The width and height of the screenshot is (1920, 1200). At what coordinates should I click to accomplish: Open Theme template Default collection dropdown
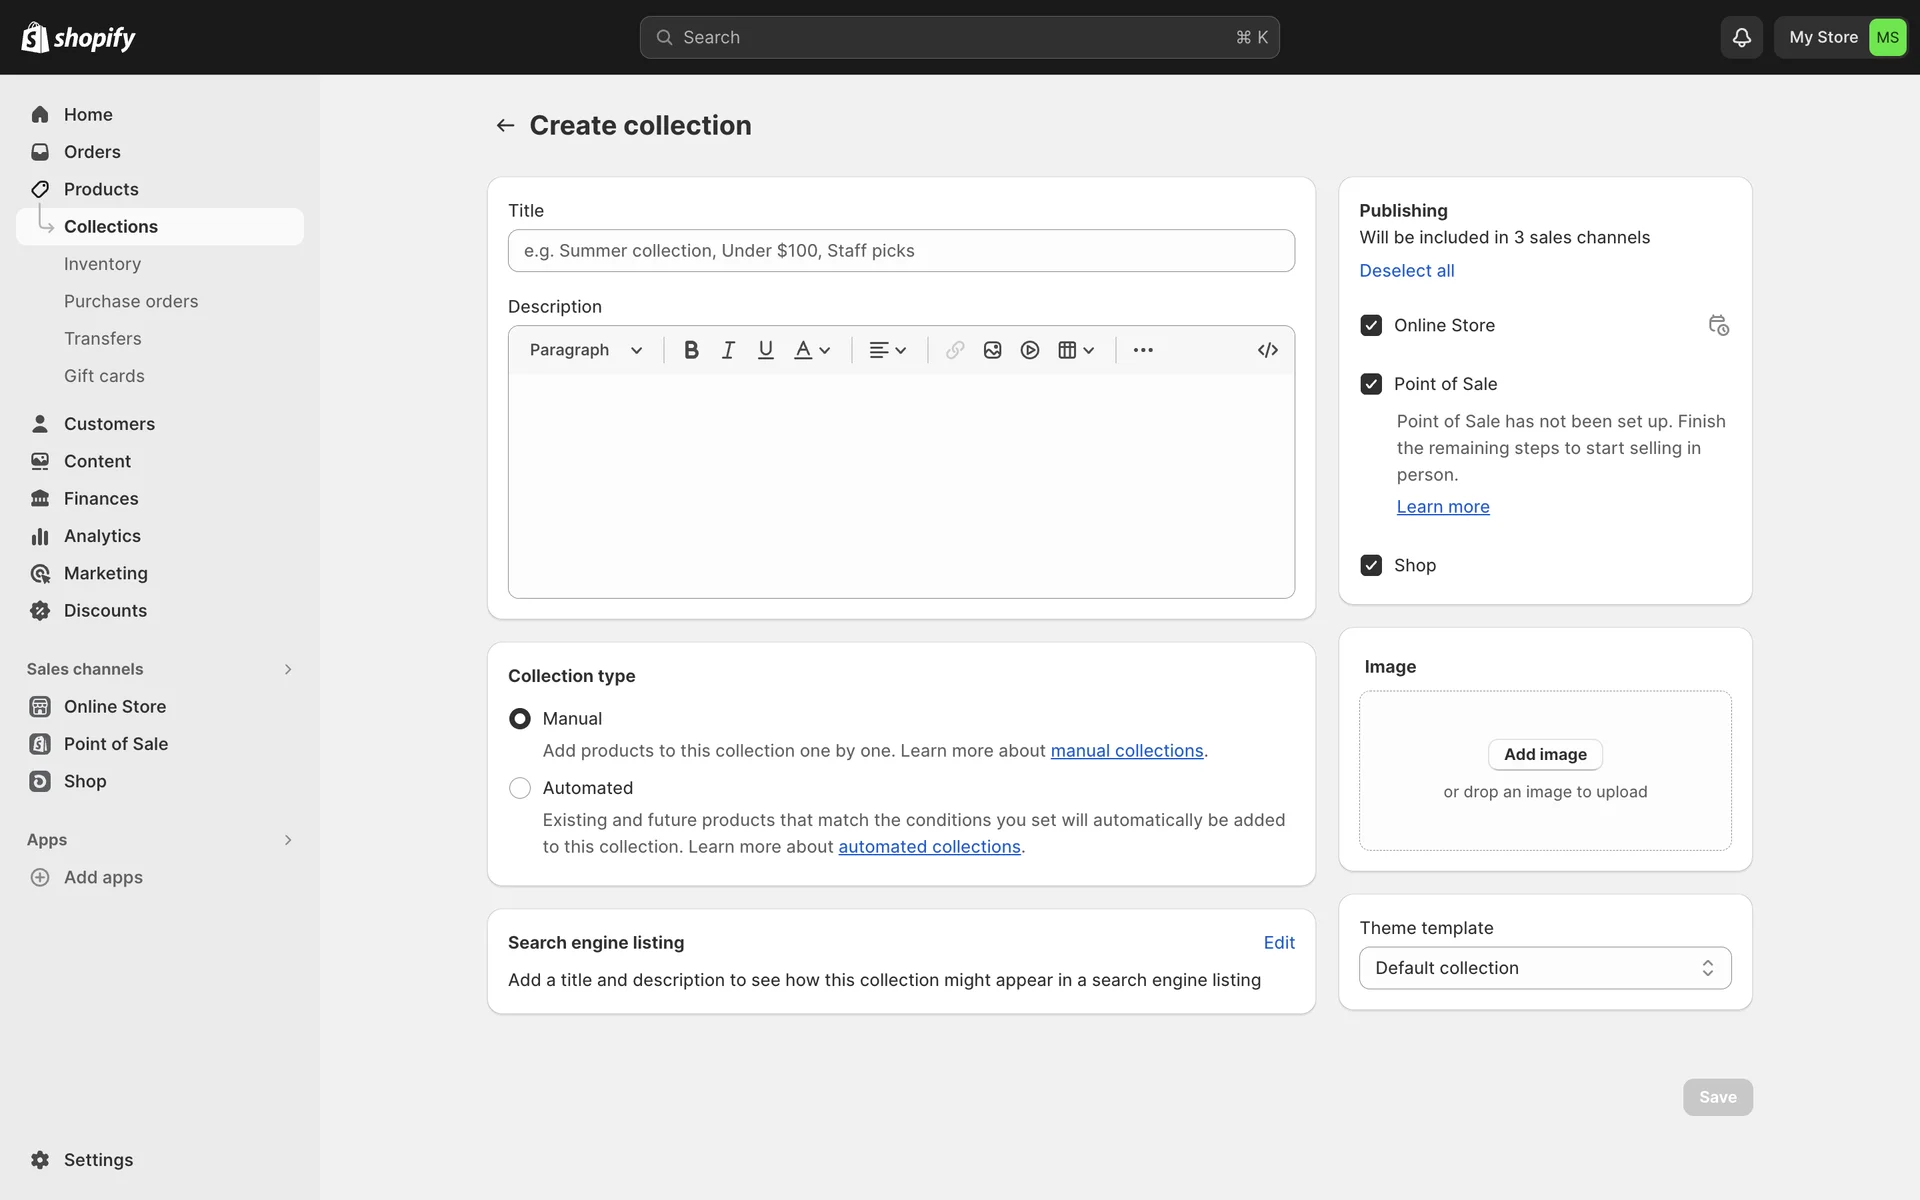pos(1544,968)
